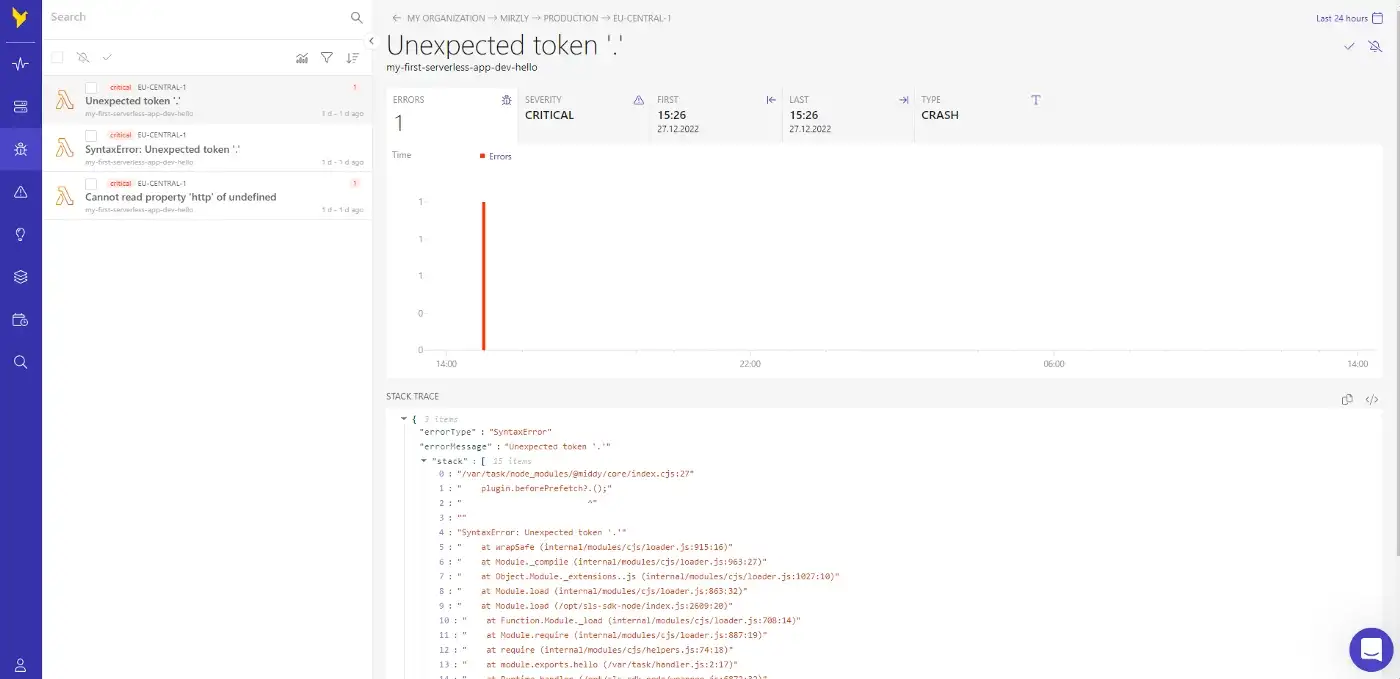Copy the stack trace to clipboard

[1347, 399]
